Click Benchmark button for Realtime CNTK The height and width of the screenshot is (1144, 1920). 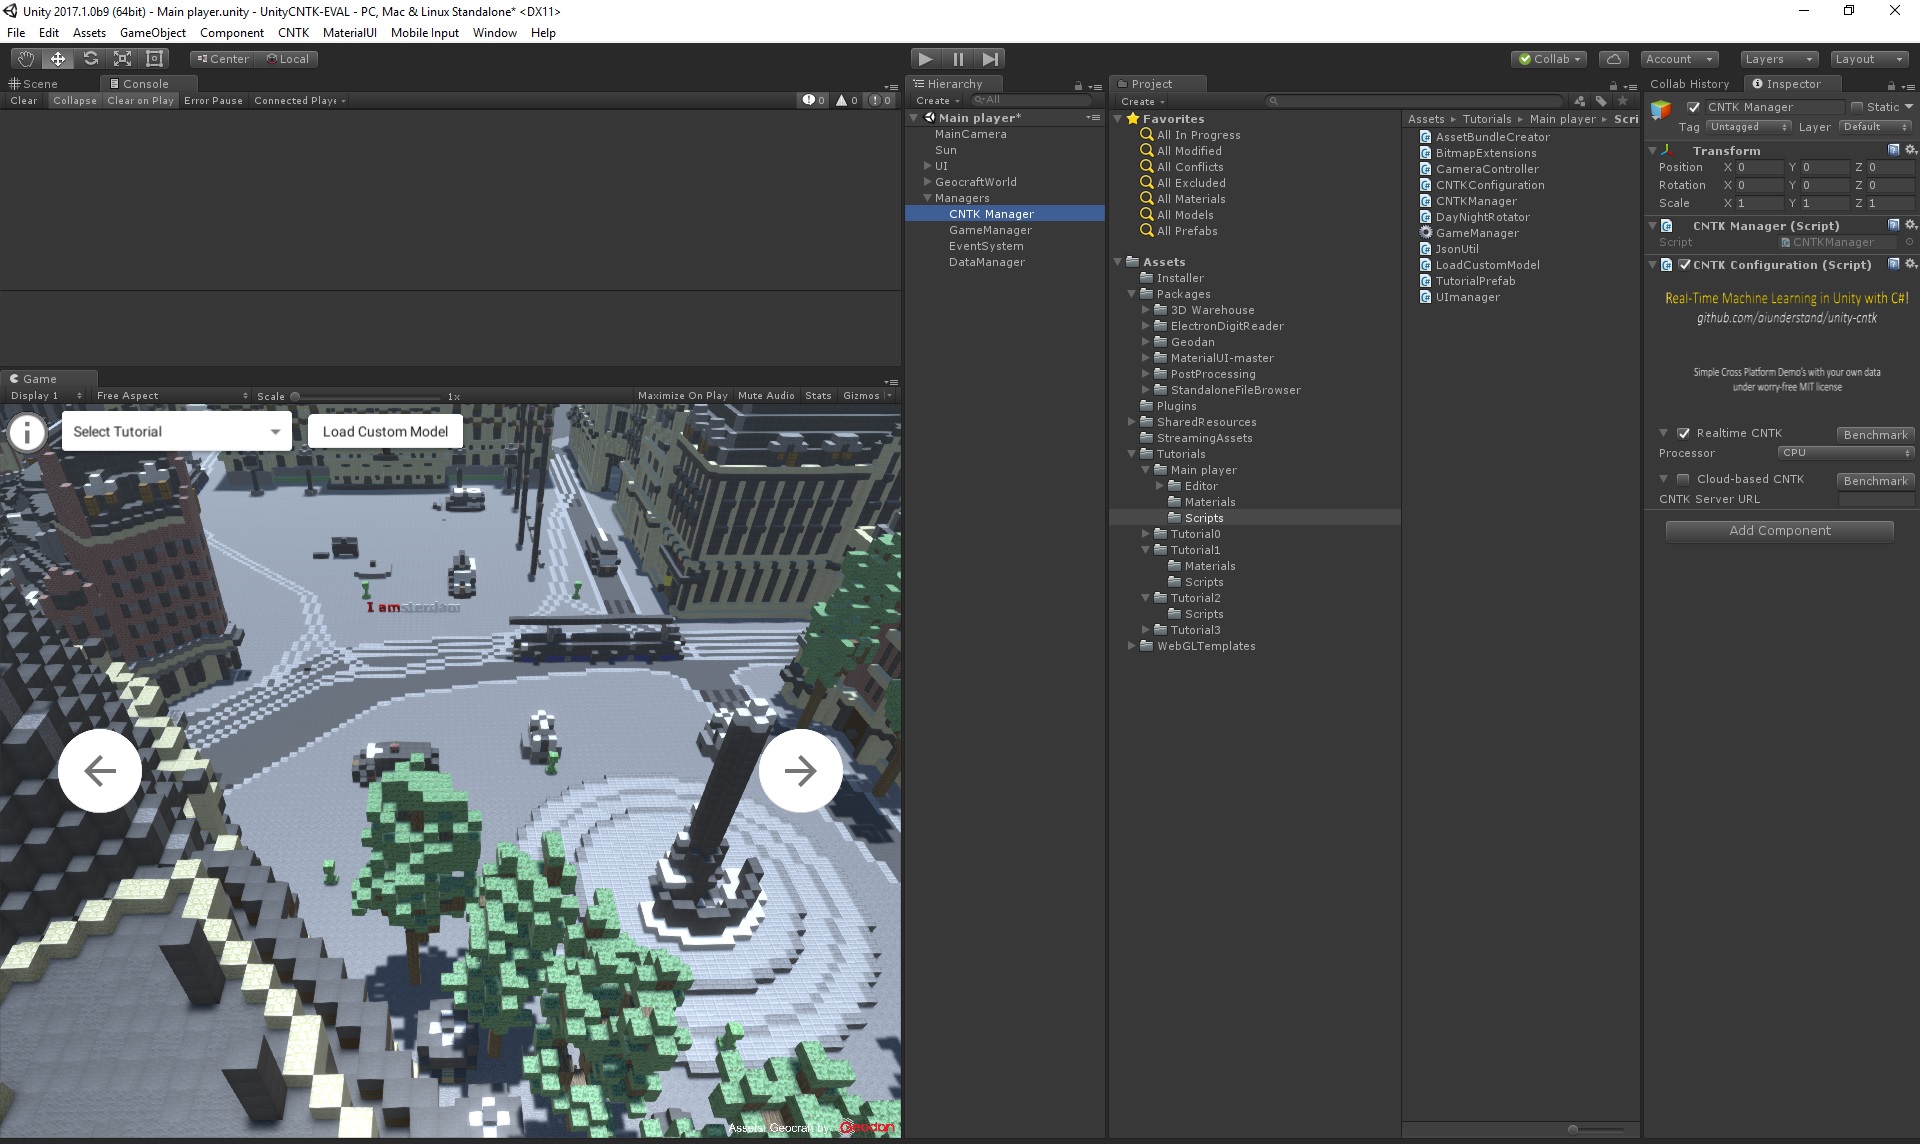click(1875, 435)
